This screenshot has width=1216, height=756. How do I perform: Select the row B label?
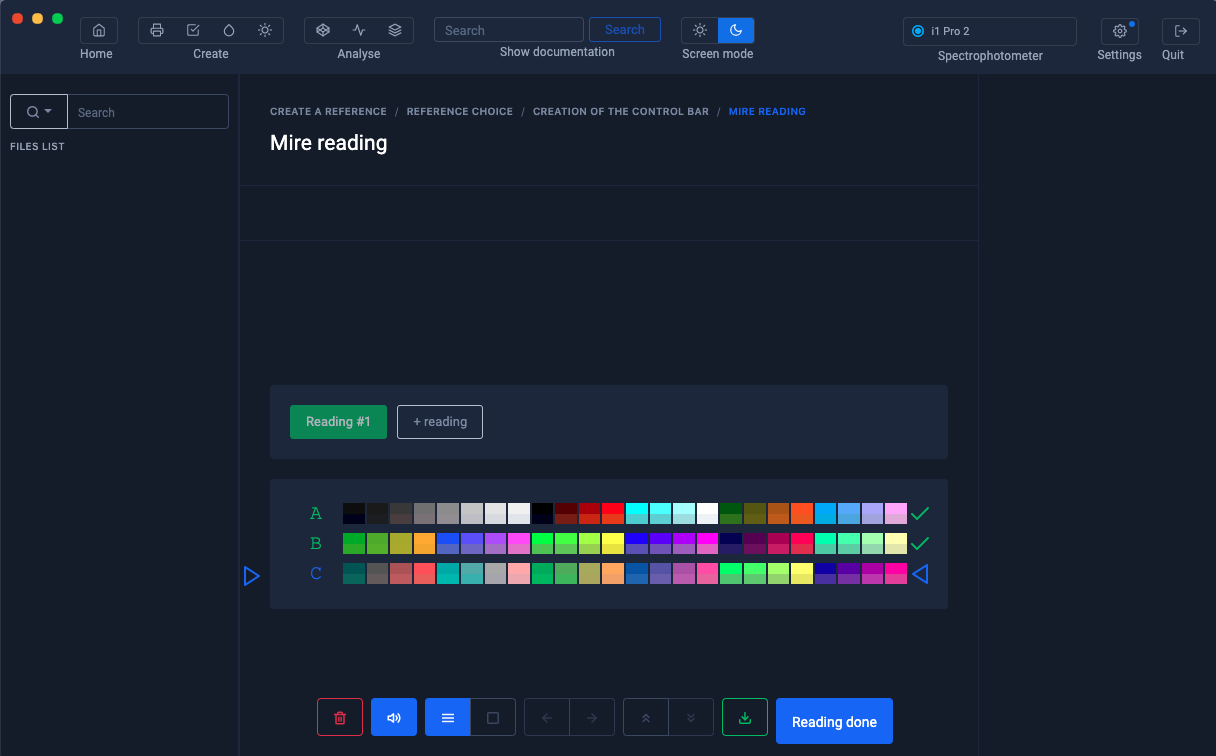[x=316, y=544]
